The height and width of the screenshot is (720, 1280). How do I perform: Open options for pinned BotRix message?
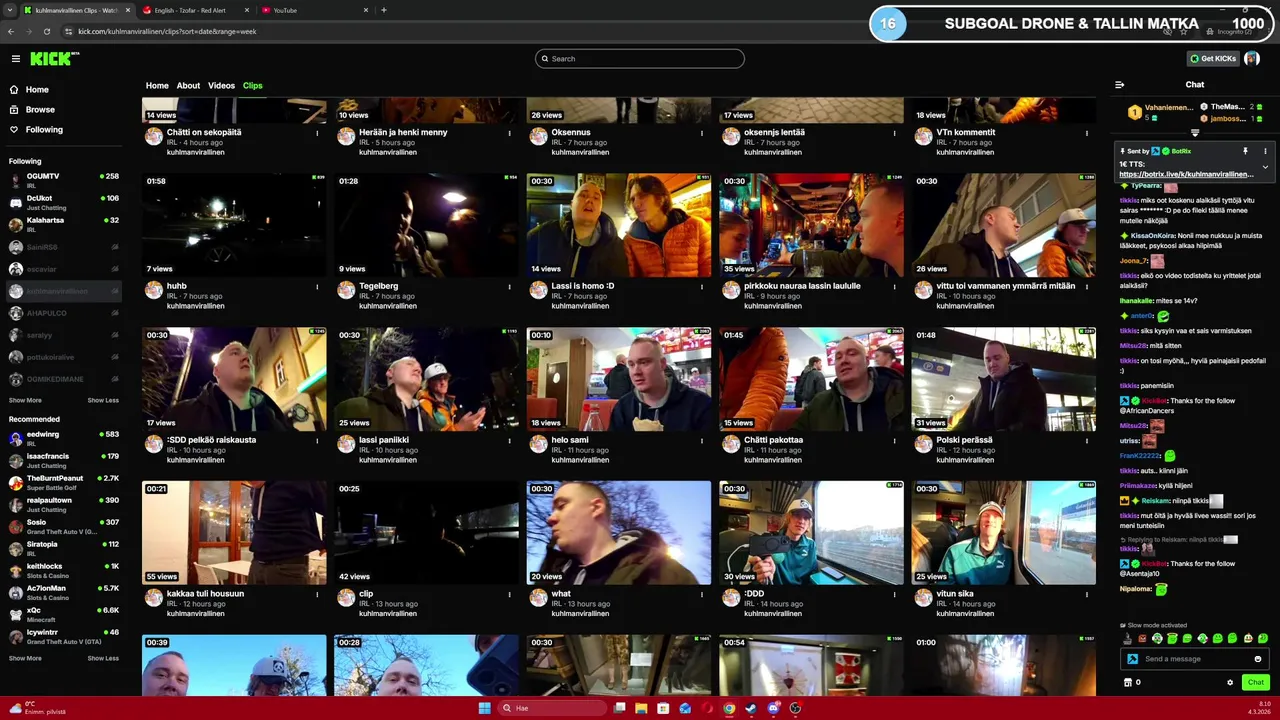pos(1265,151)
